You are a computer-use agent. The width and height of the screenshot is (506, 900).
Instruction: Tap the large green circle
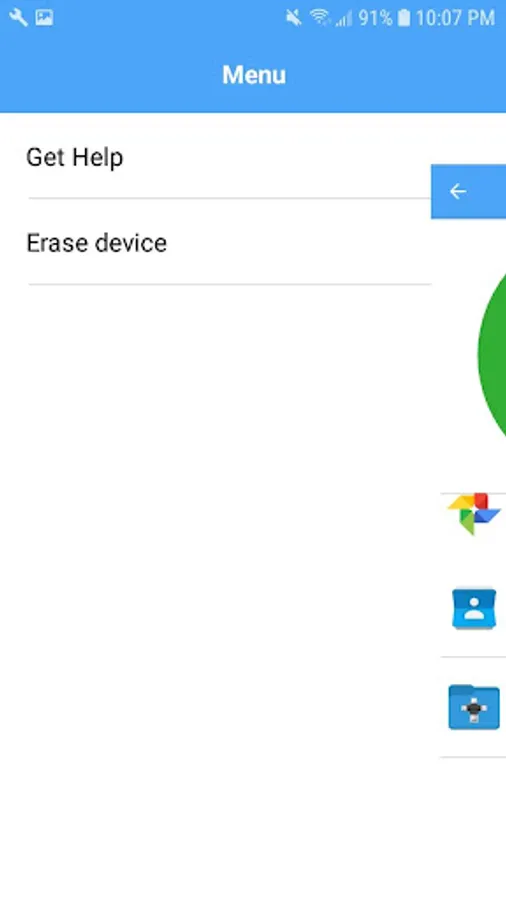tap(492, 352)
